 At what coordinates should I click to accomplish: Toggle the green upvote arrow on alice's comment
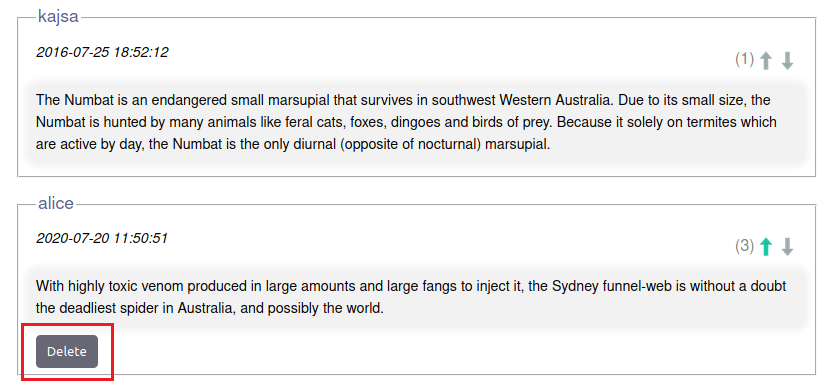pyautogui.click(x=765, y=247)
